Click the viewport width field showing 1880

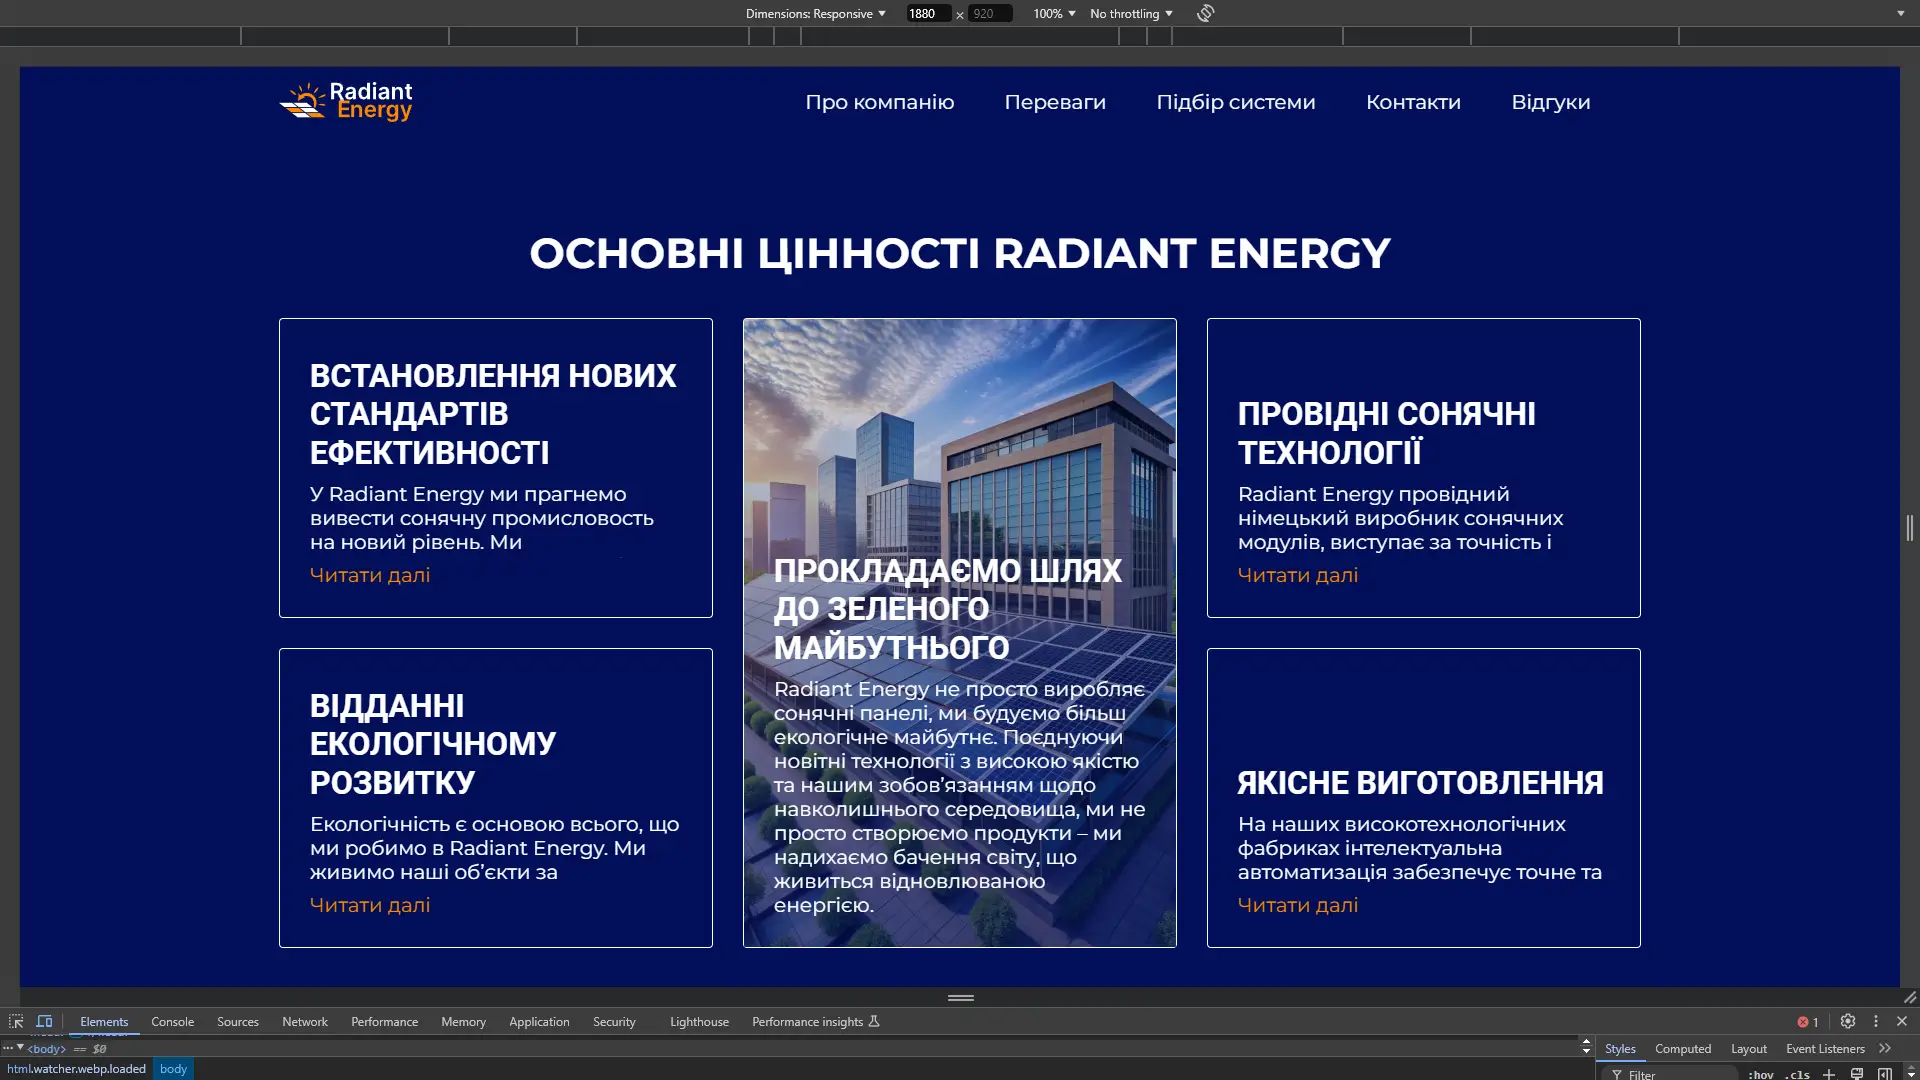[928, 13]
